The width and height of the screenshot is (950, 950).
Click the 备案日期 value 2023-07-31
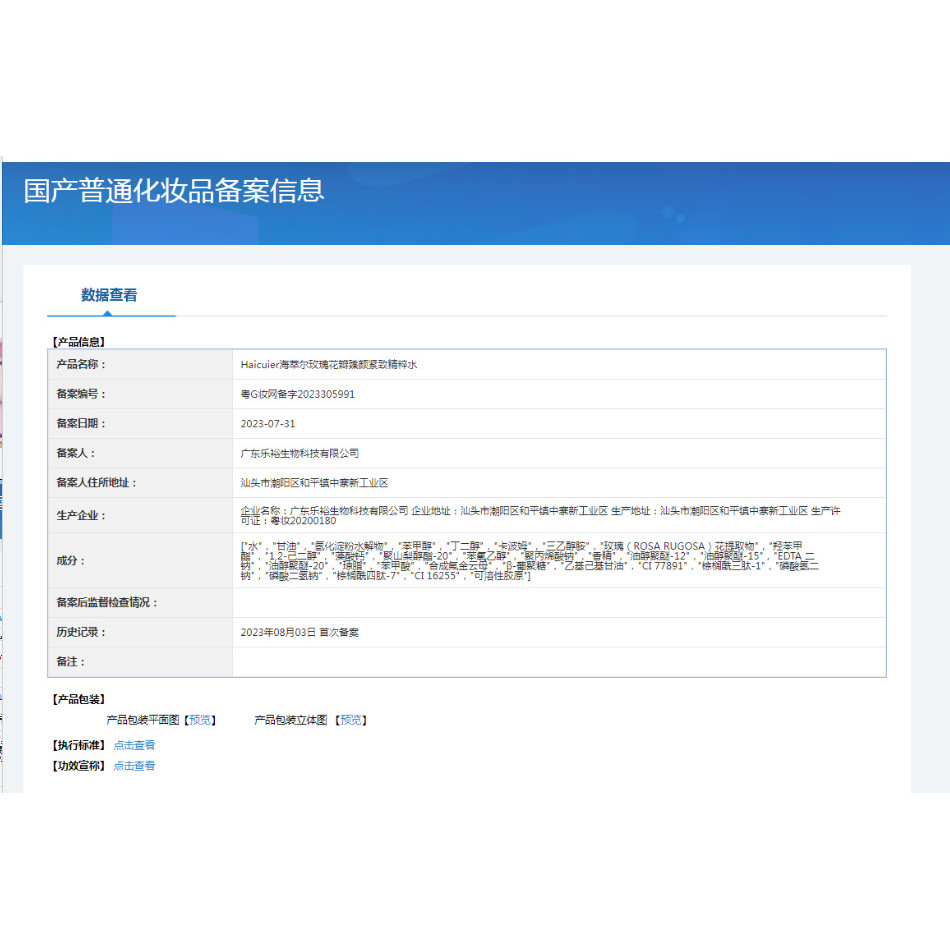click(x=268, y=424)
